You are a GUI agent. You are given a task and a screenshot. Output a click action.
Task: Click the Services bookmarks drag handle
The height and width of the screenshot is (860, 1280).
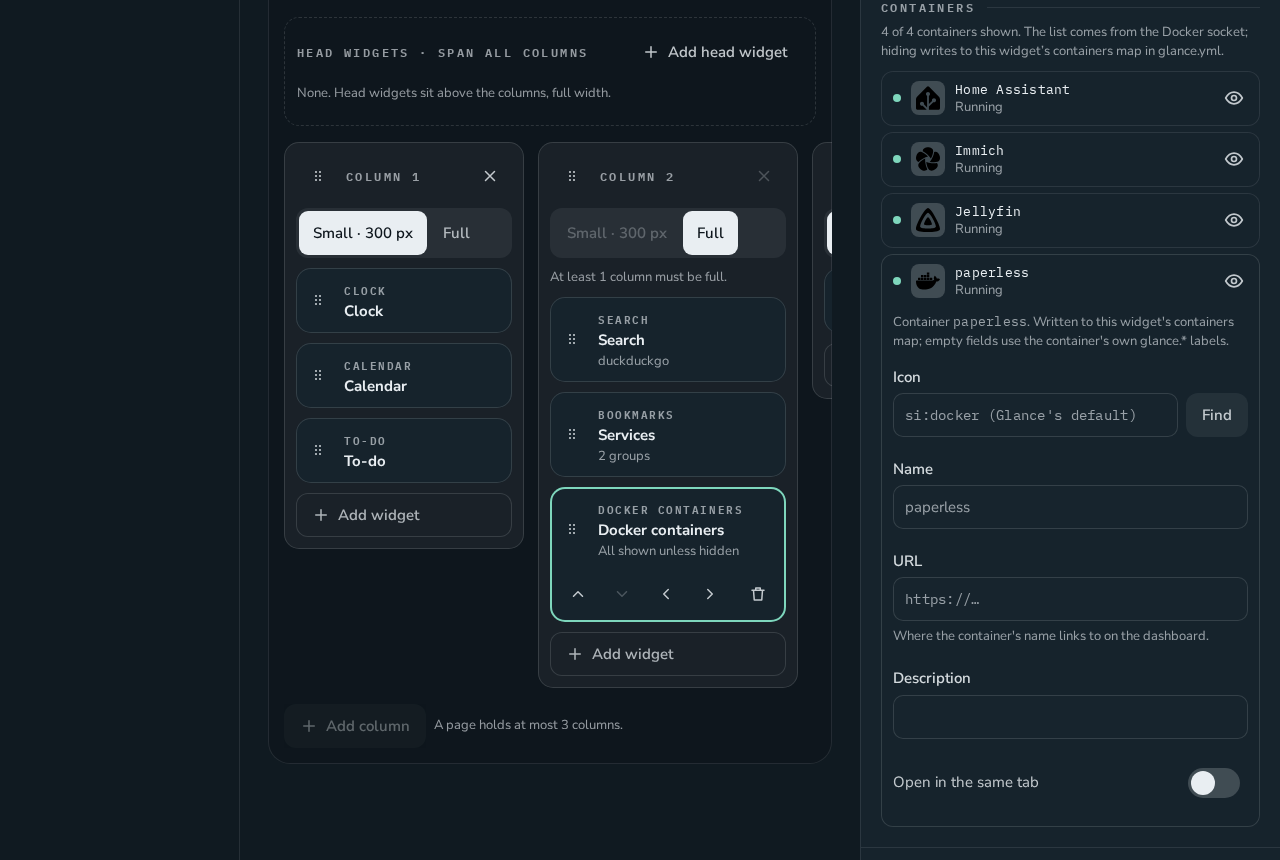point(572,434)
